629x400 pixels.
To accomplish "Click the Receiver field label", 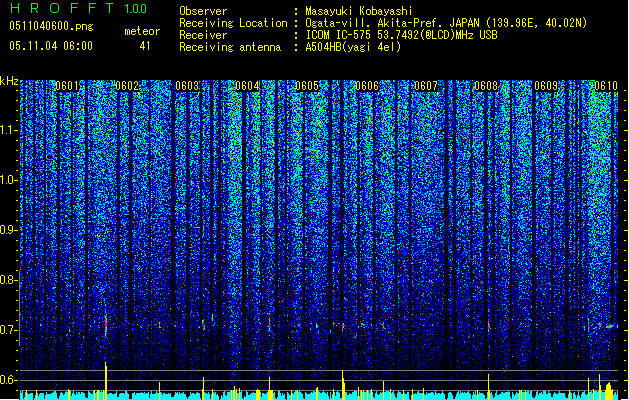I will pos(203,35).
